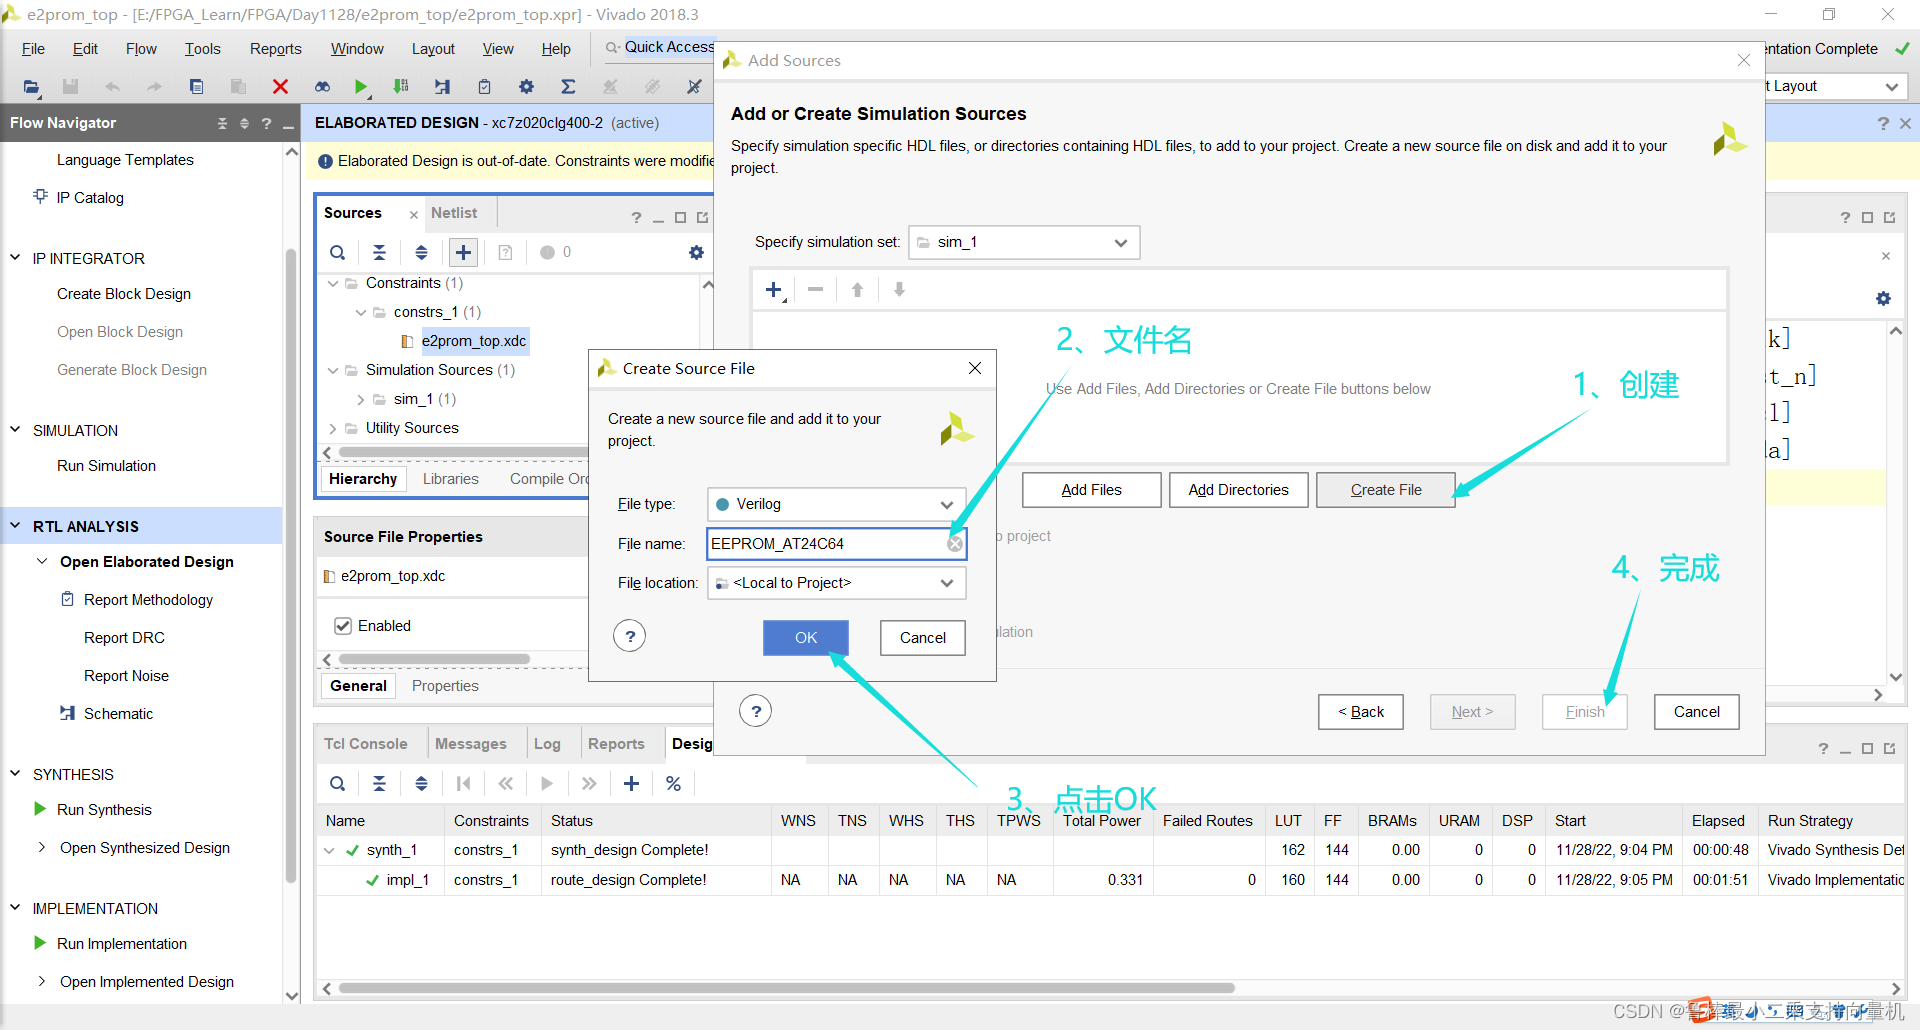
Task: Select the synth_1 run row
Action: 1110,850
